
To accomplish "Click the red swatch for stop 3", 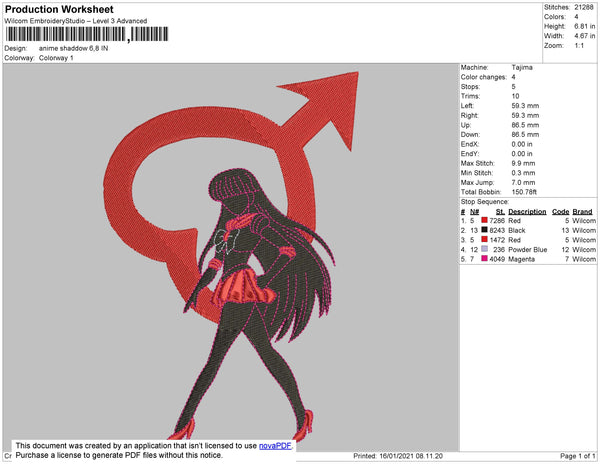I will click(x=484, y=239).
